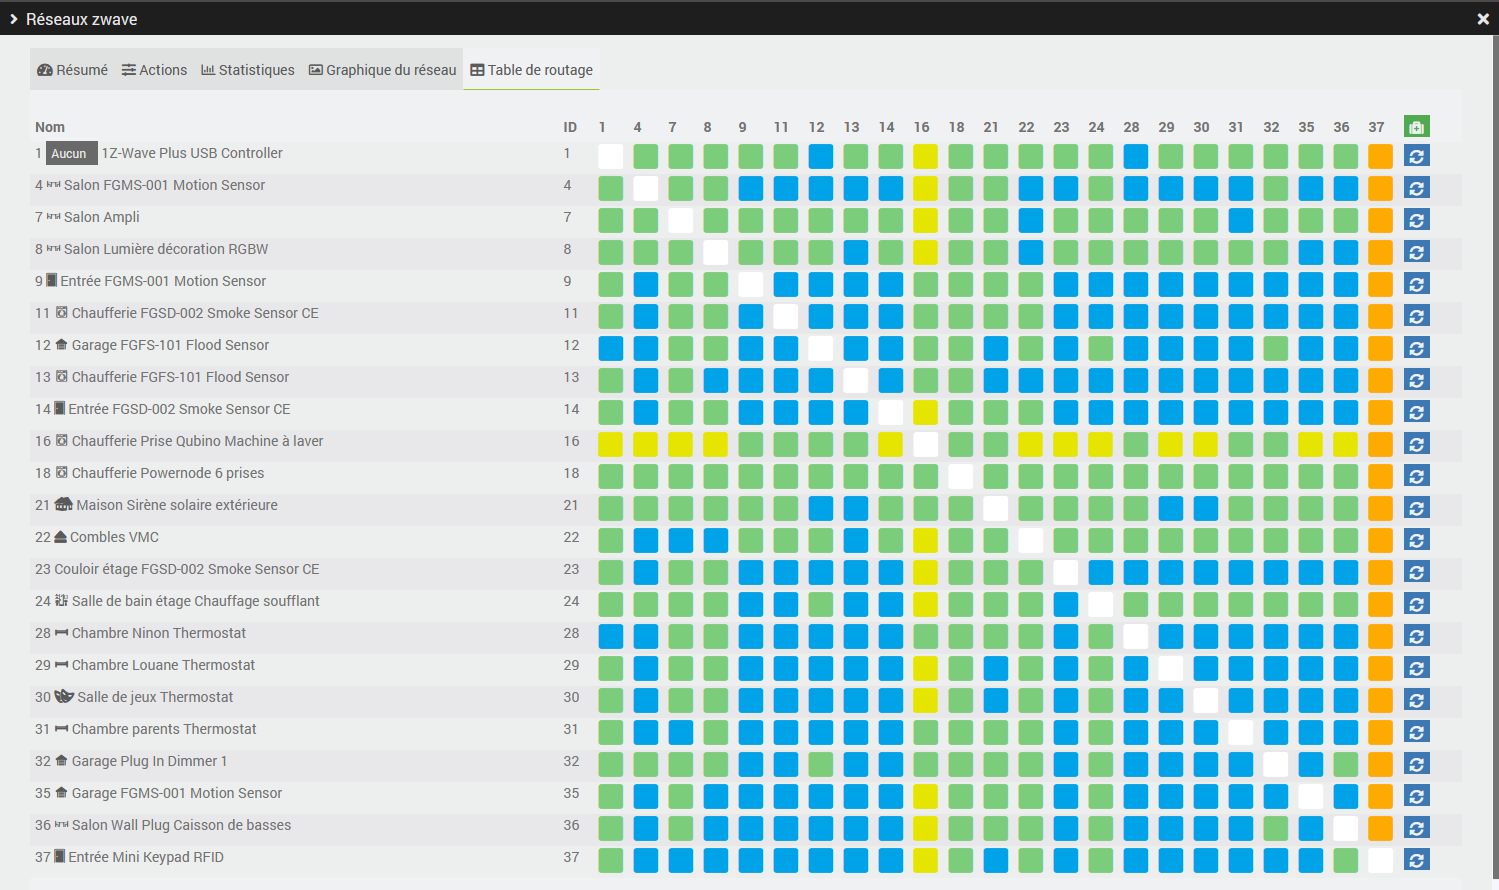This screenshot has height=890, width=1499.
Task: Refresh routes for Salon FGMS-001 Motion Sensor
Action: click(x=1416, y=187)
